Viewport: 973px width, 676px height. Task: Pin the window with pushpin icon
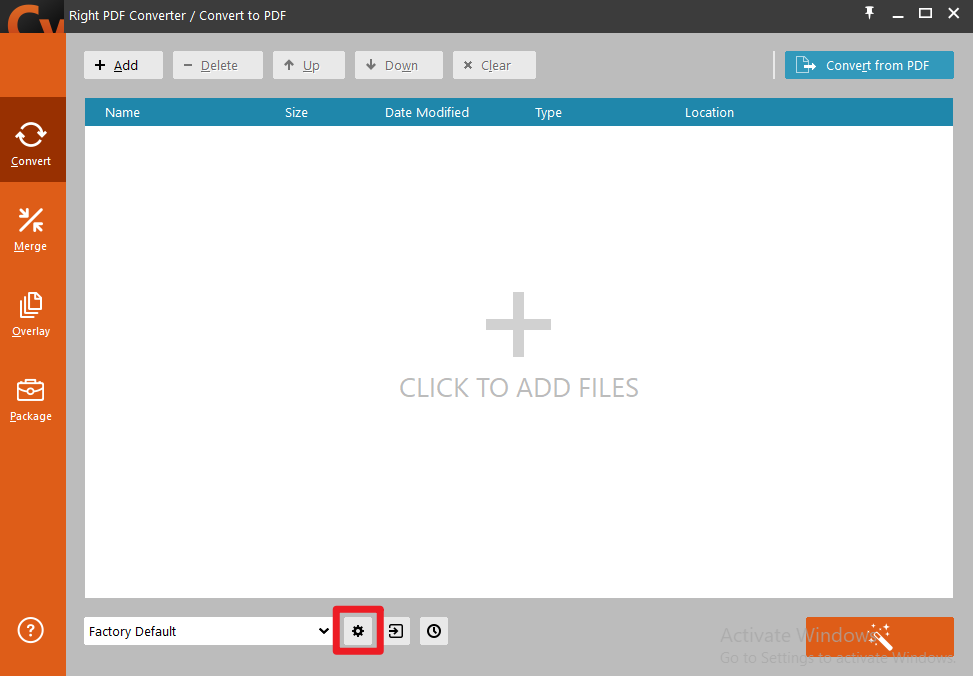pyautogui.click(x=869, y=13)
